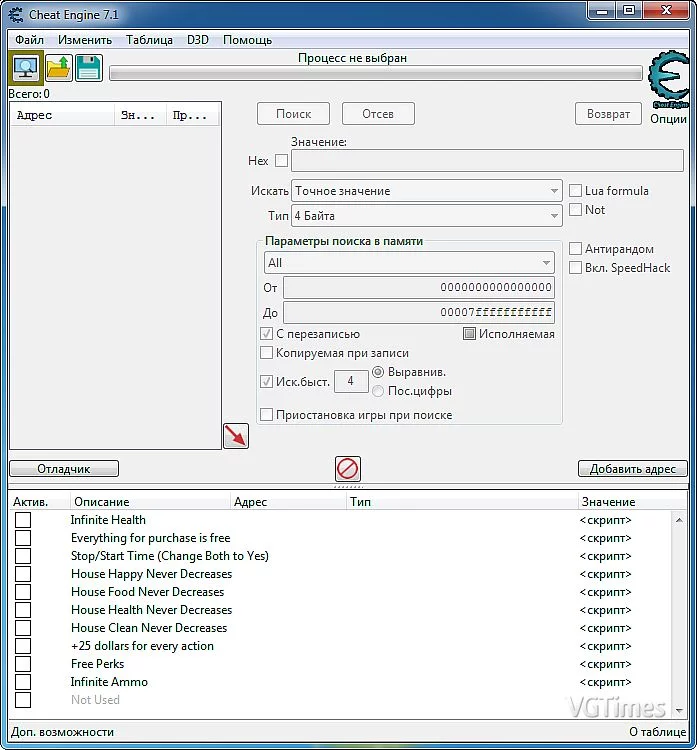Open the Изменить menu

coord(85,40)
